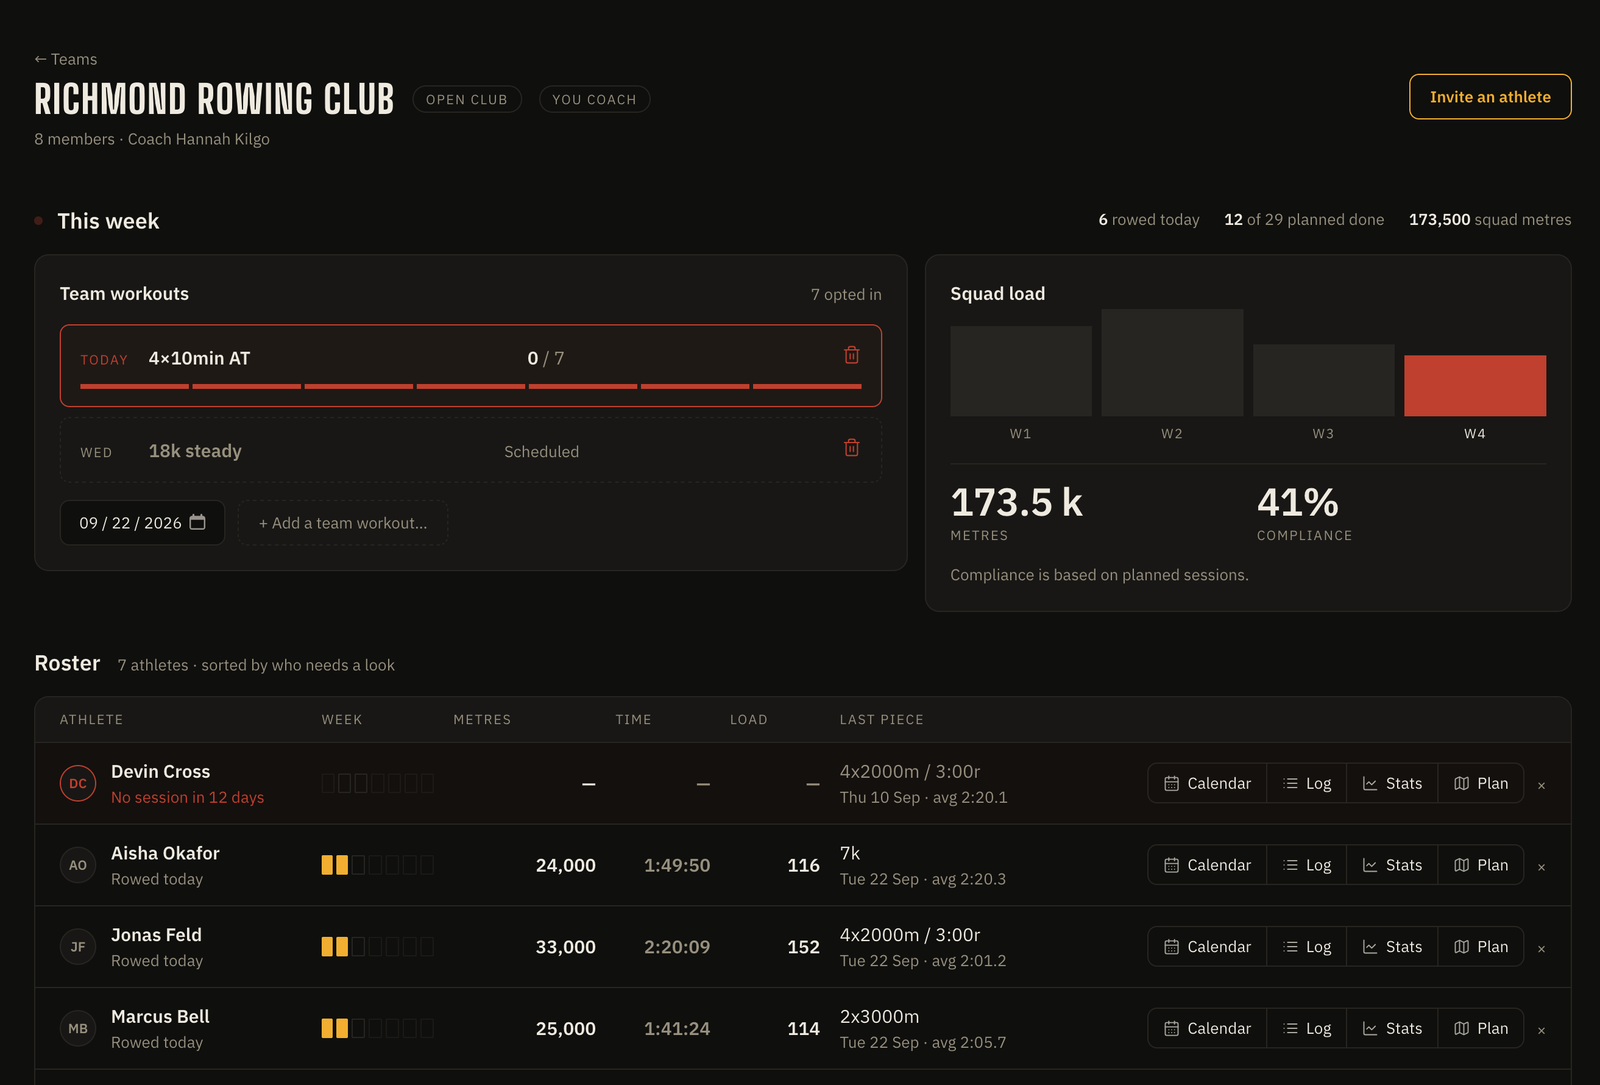Open Marcus Bell's Log
The height and width of the screenshot is (1085, 1600).
1307,1028
